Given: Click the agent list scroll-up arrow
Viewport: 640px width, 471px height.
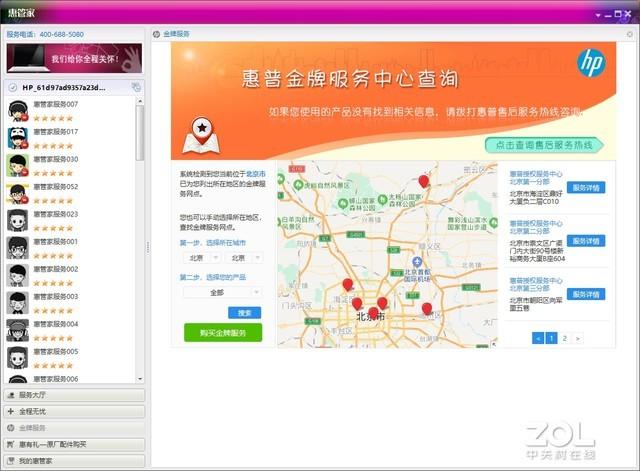Looking at the screenshot, I should pos(140,101).
